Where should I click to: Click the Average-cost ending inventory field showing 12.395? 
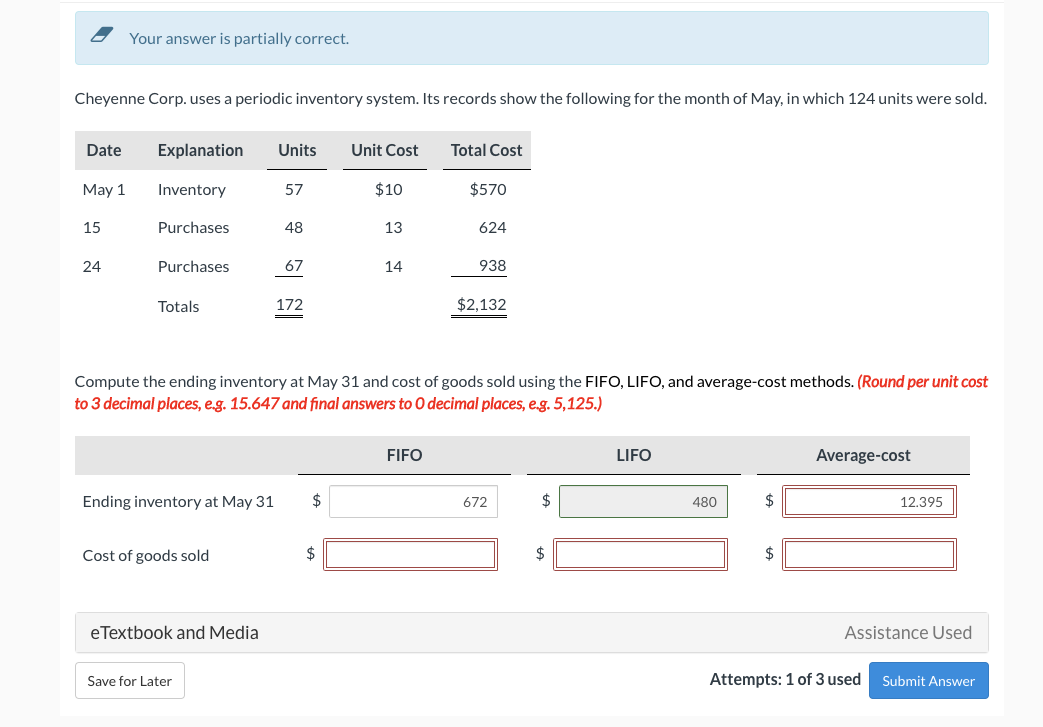click(869, 502)
